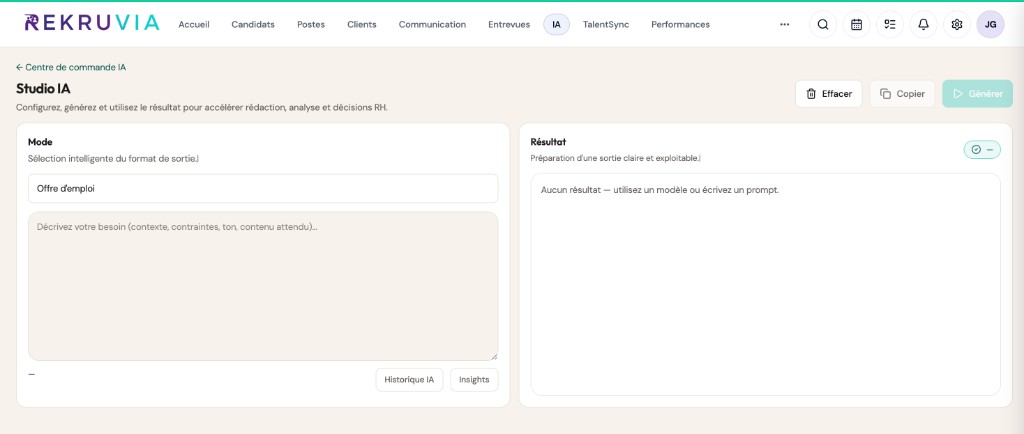
Task: Click the Générer button
Action: pos(978,94)
